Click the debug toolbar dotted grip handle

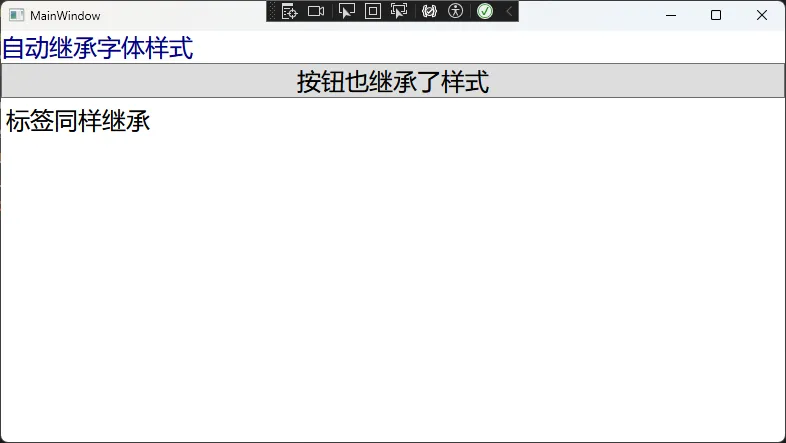(x=272, y=11)
